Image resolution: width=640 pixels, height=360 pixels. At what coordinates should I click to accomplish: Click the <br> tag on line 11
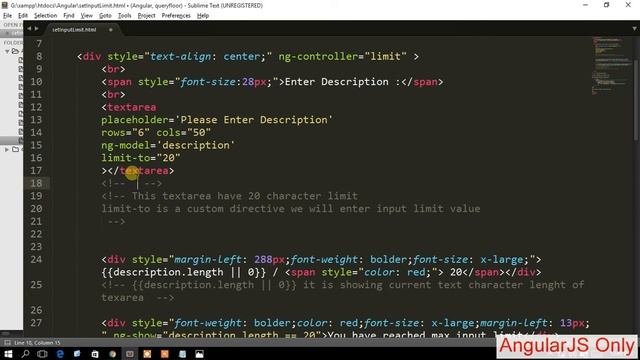pyautogui.click(x=113, y=94)
